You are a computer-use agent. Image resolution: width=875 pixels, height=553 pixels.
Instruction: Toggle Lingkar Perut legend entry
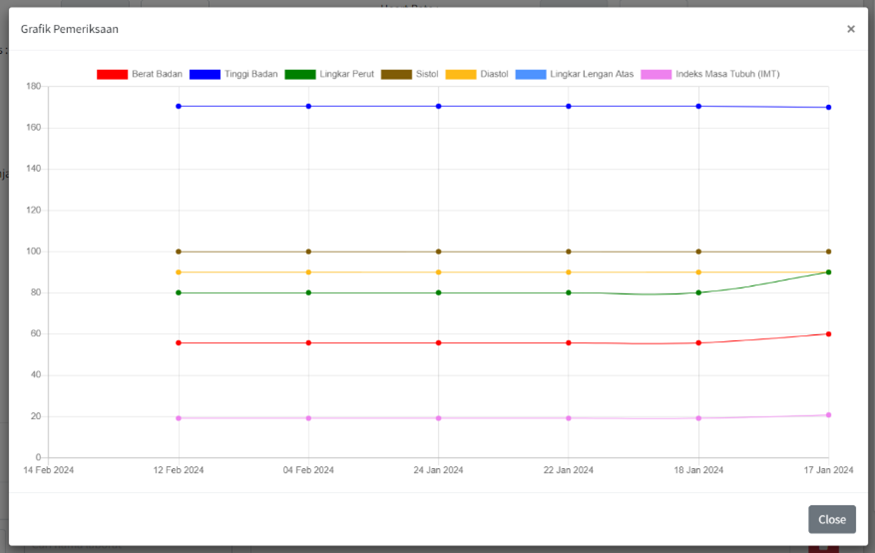point(329,75)
